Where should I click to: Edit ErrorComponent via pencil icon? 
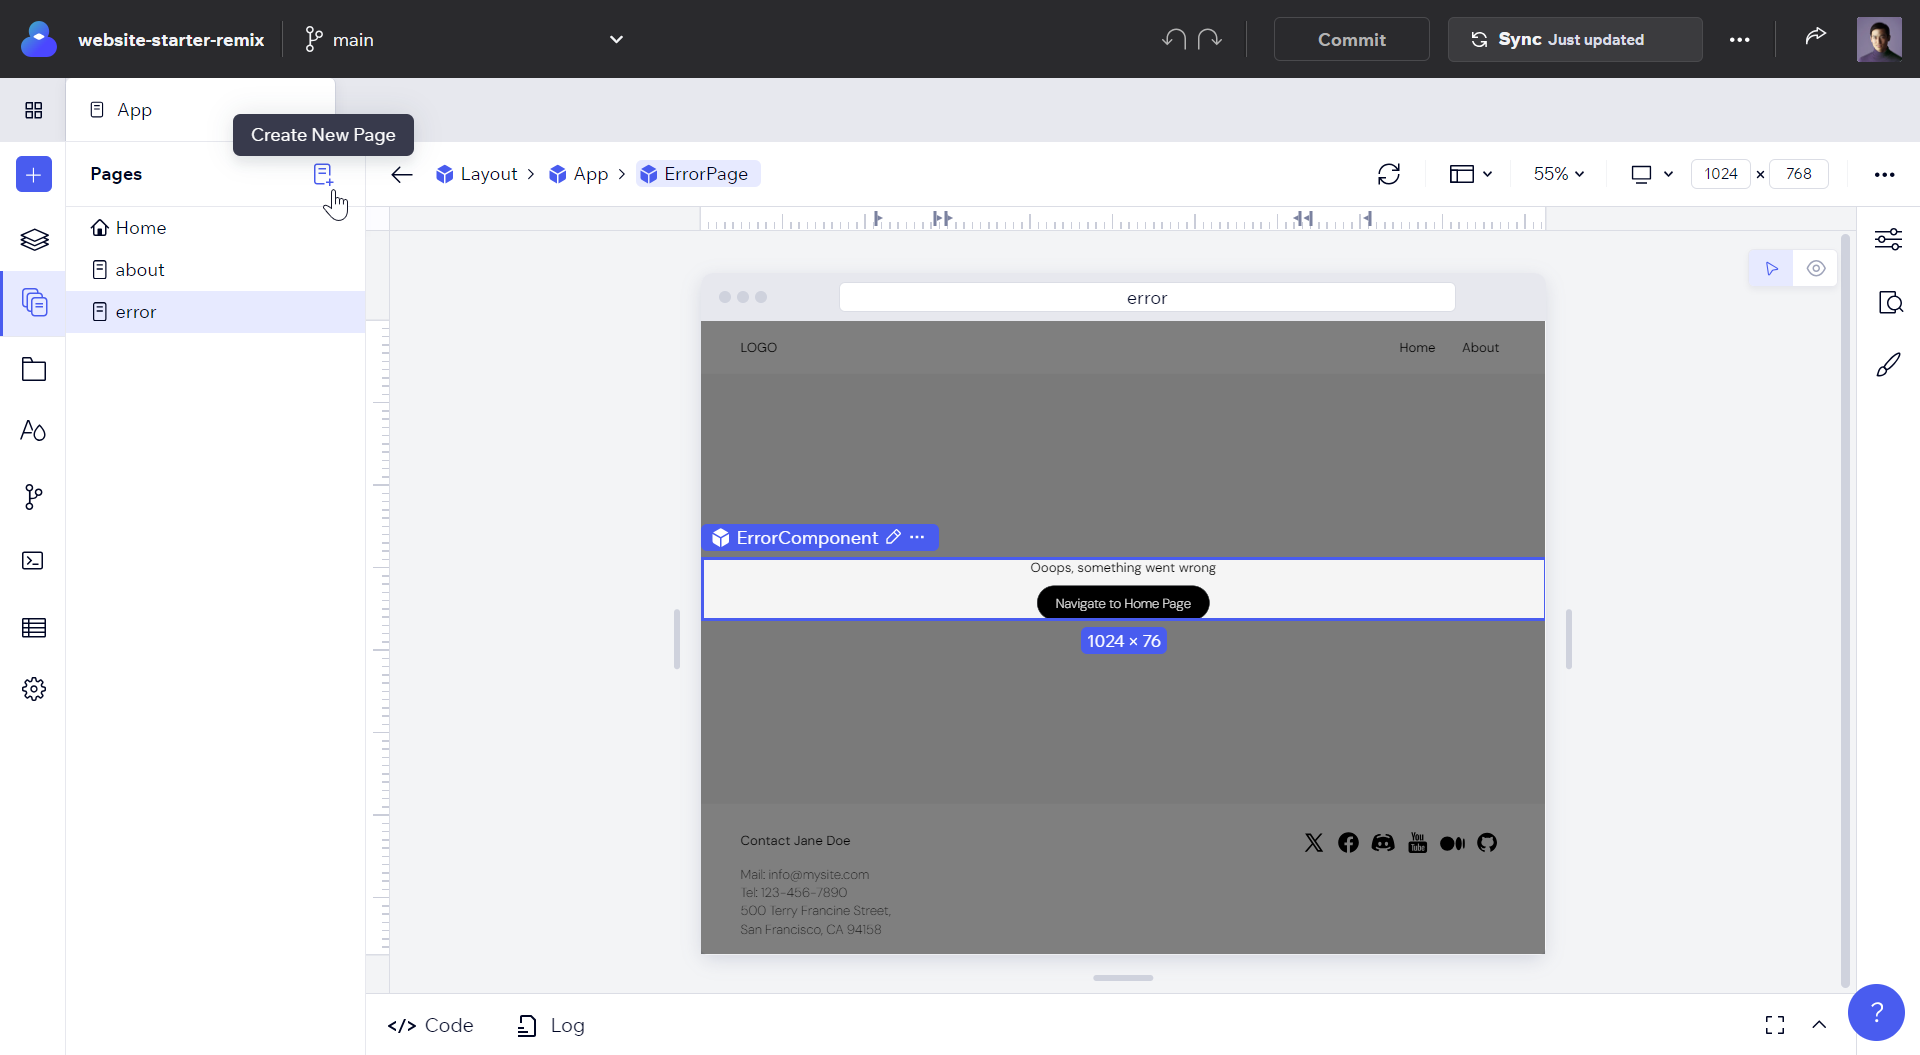894,537
